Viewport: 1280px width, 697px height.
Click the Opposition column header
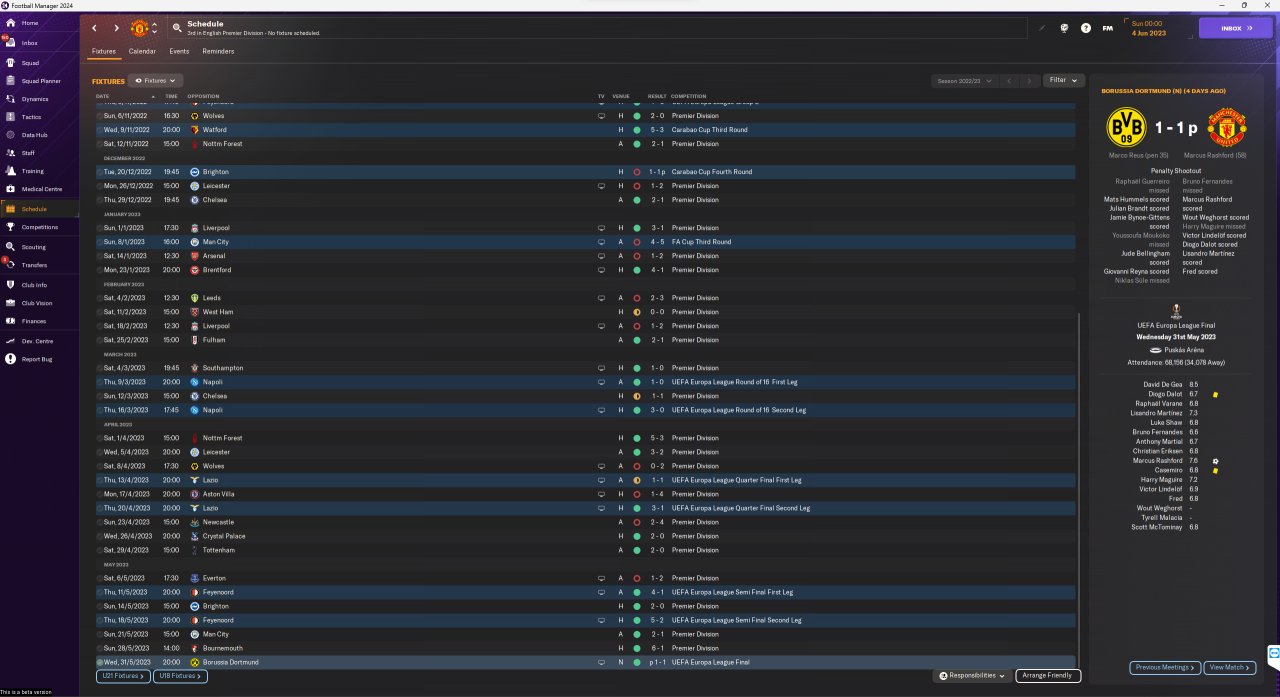point(203,96)
